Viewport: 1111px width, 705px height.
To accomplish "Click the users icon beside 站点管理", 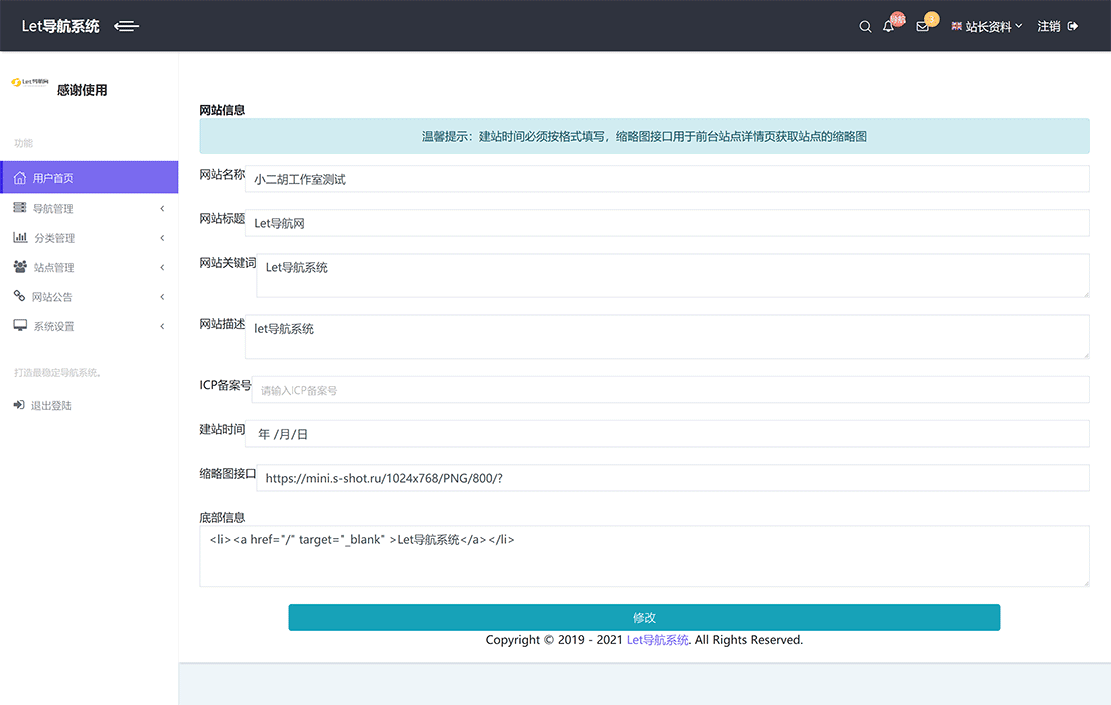I will 21,267.
